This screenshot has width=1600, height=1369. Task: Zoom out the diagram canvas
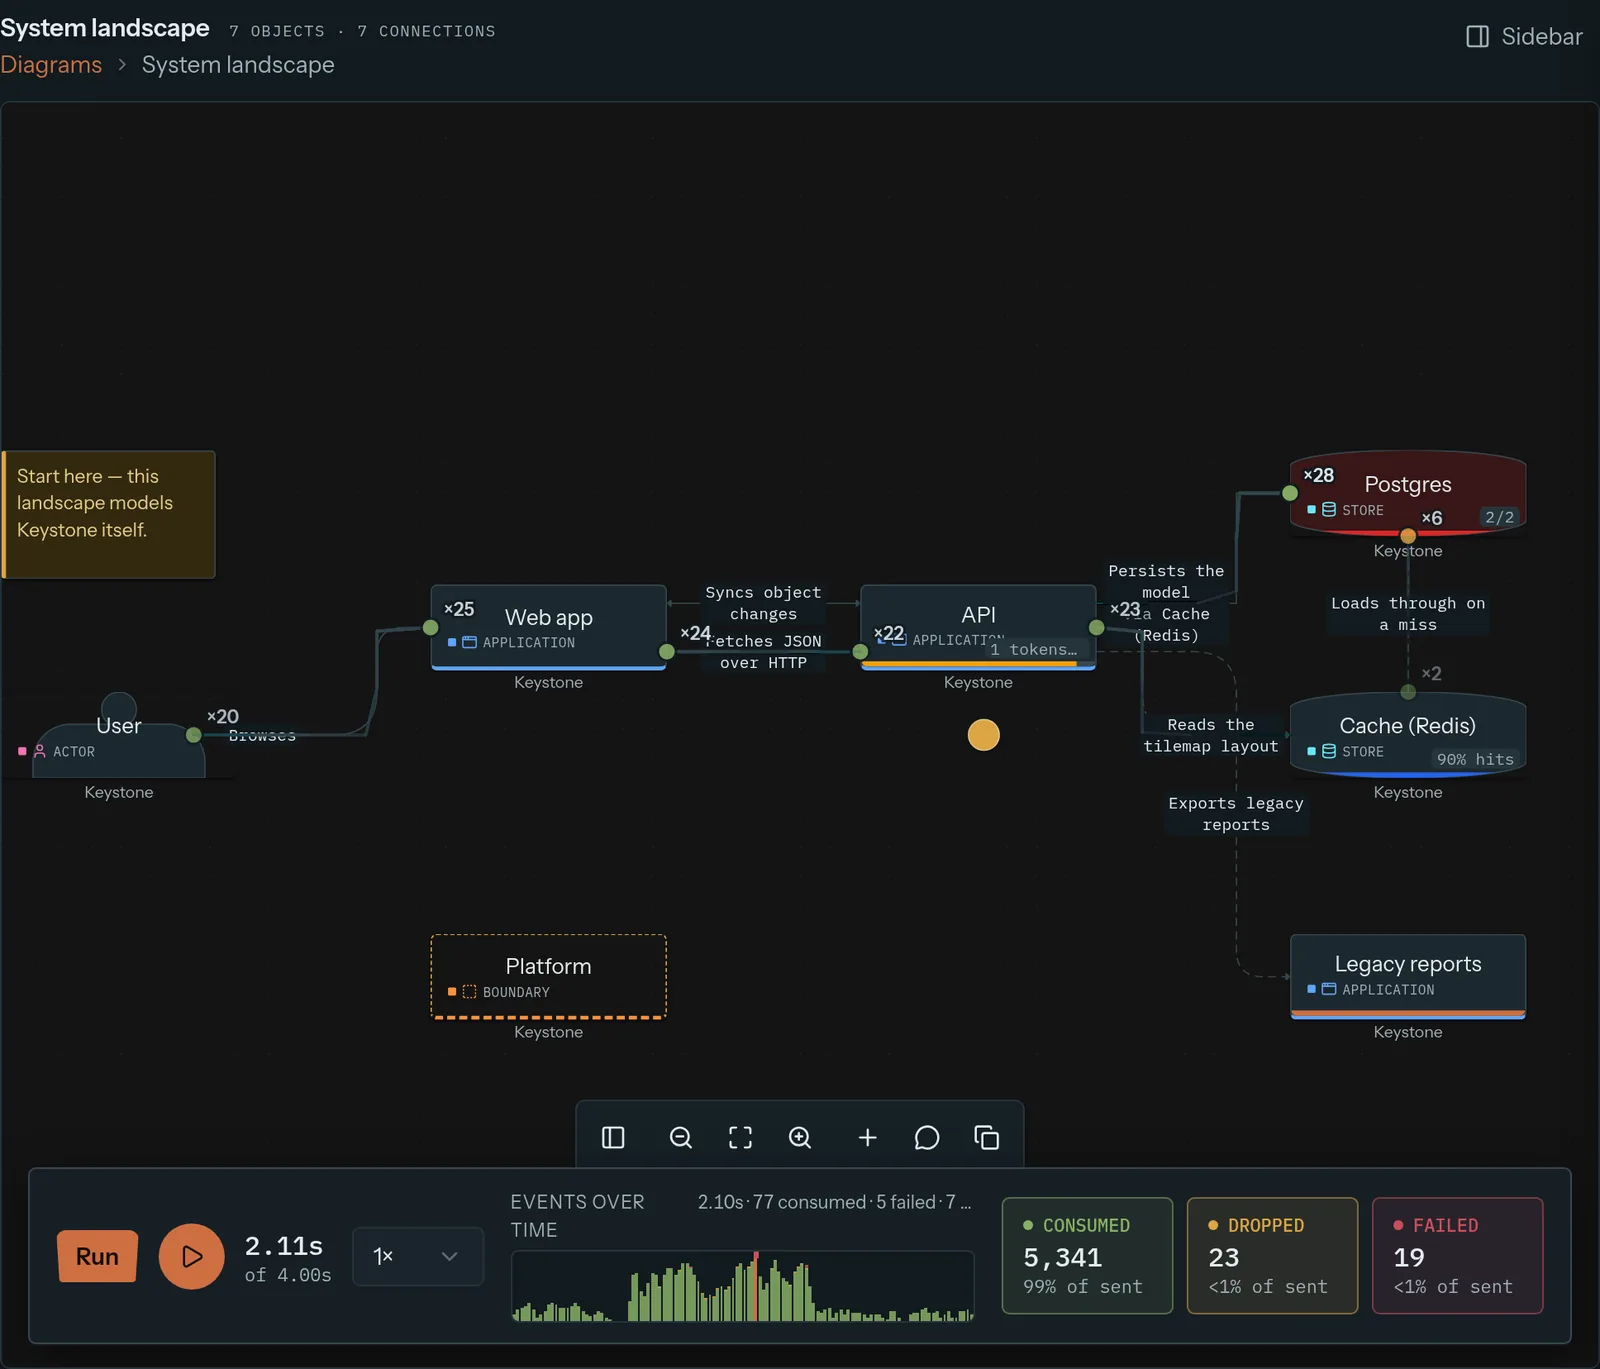(681, 1138)
